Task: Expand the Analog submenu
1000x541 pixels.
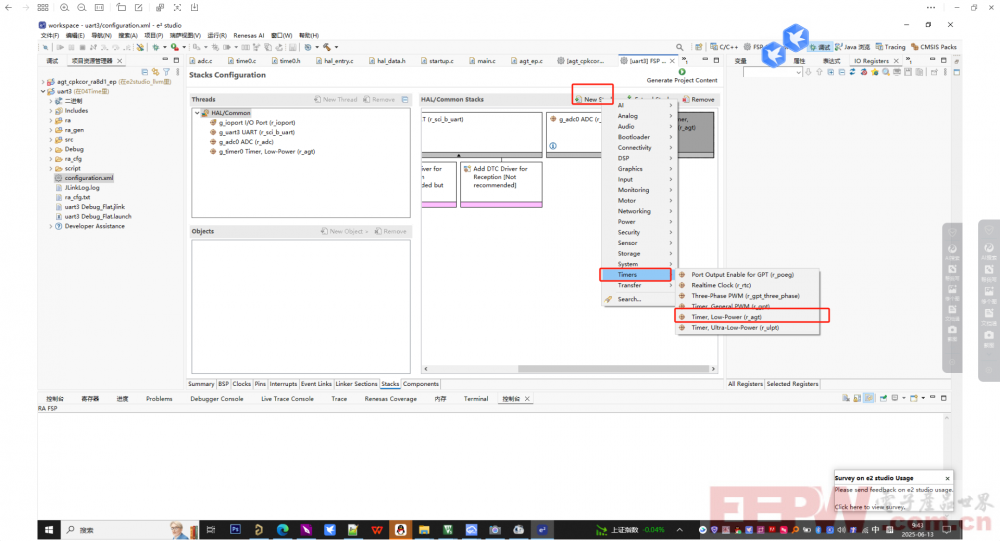Action: (x=638, y=116)
